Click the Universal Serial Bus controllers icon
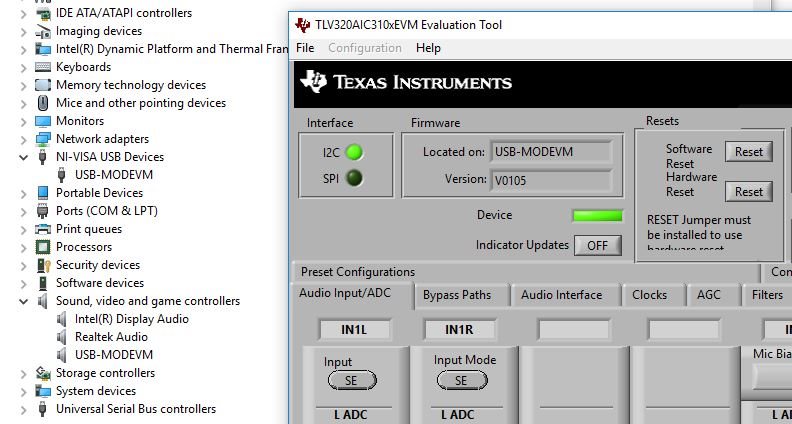Viewport: 792px width, 424px height. 43,409
